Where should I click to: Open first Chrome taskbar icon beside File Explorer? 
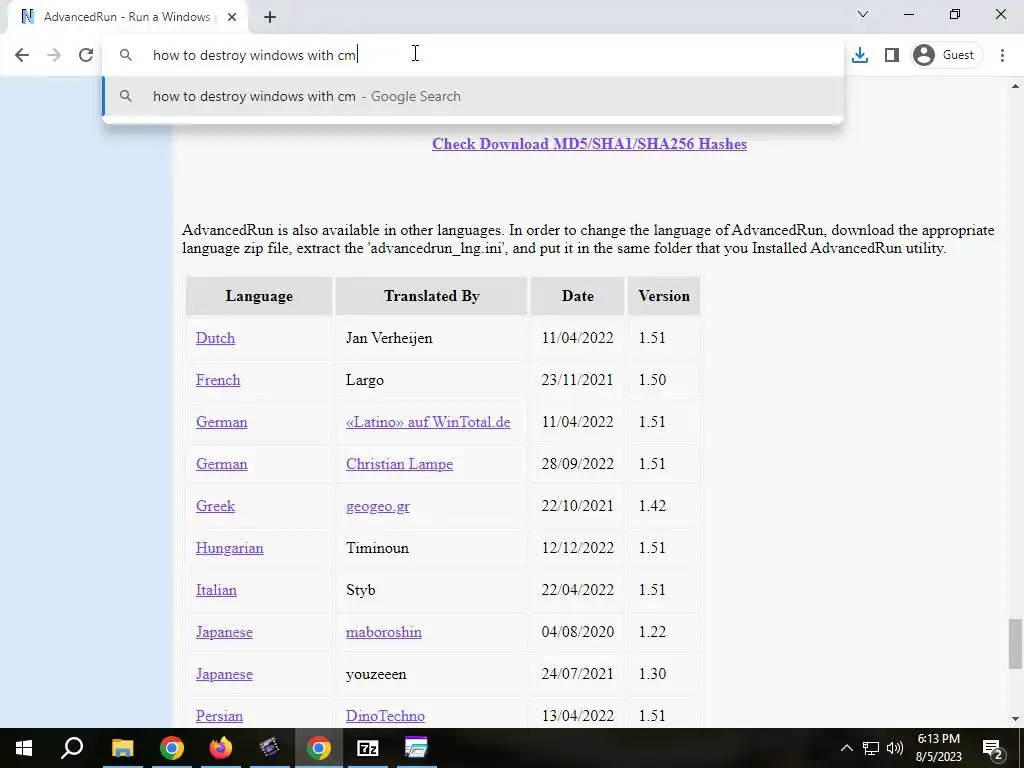click(x=172, y=748)
